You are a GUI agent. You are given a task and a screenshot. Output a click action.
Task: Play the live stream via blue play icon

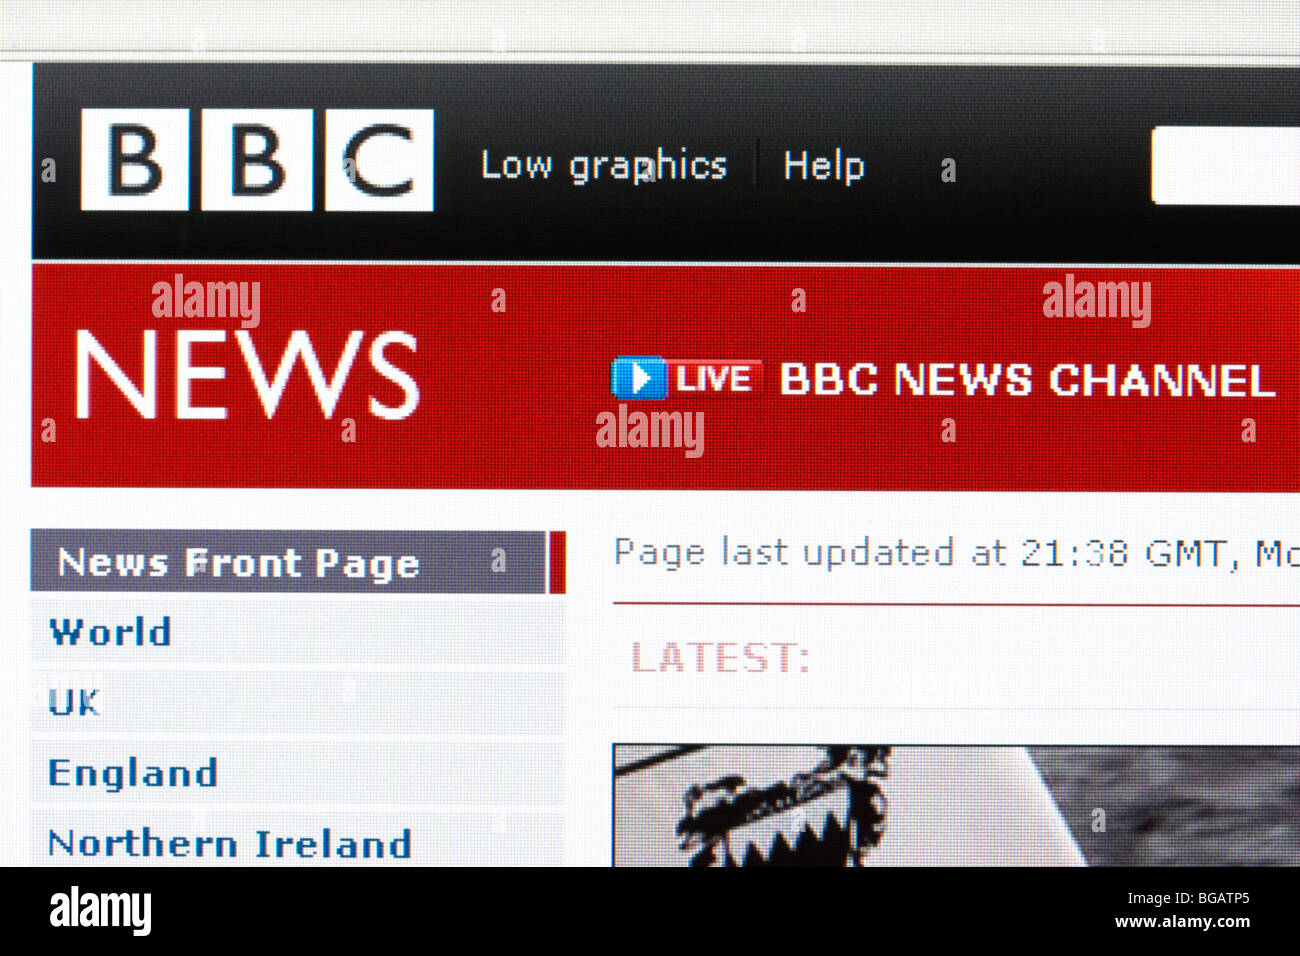638,379
